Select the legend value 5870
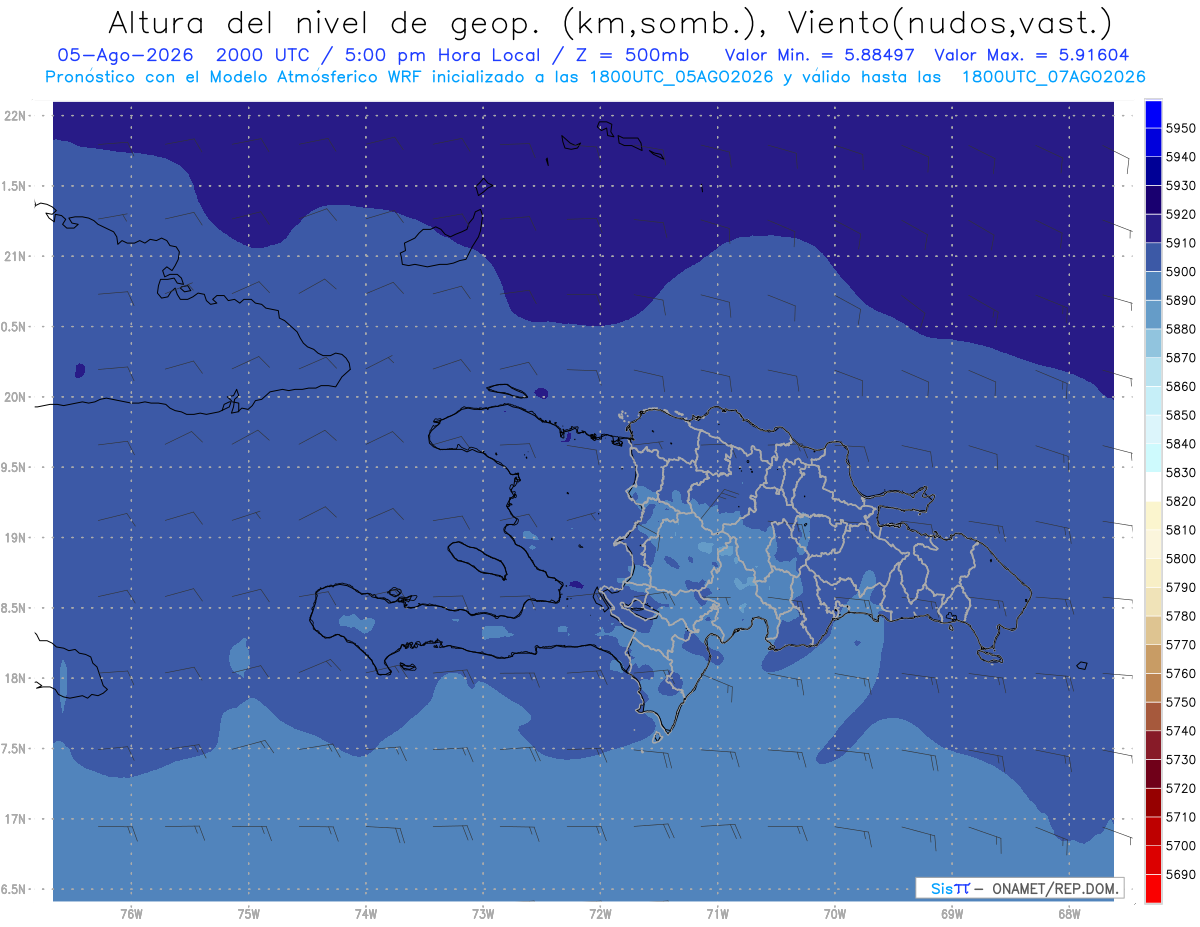 tap(1180, 357)
